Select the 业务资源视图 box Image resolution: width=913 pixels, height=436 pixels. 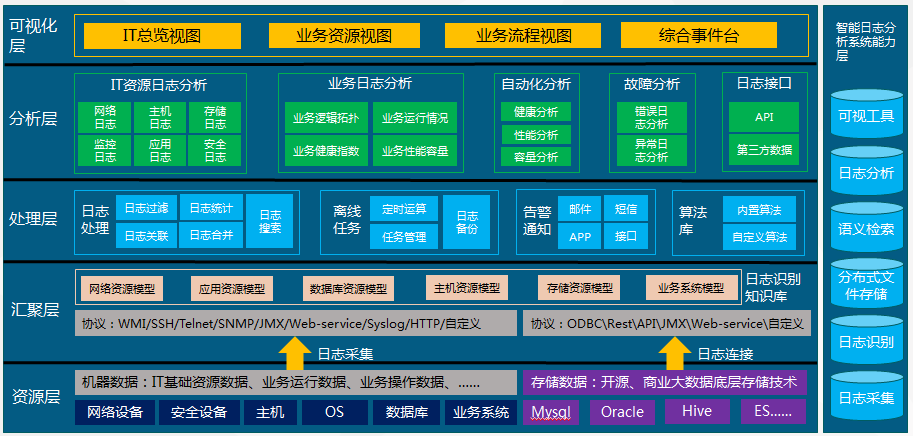[x=344, y=36]
